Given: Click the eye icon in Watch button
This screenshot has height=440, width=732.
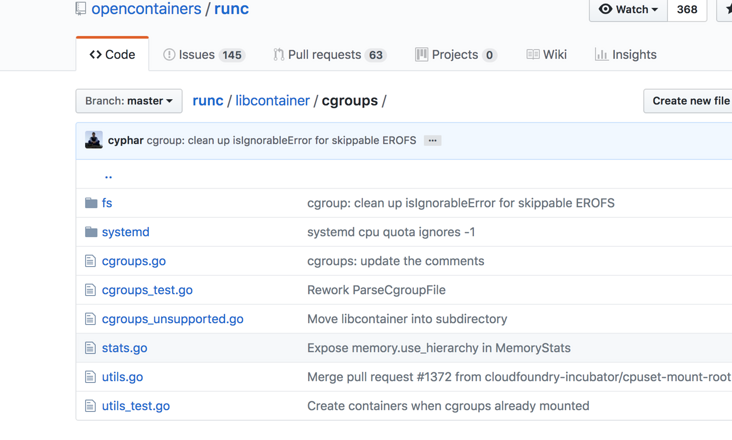Looking at the screenshot, I should (x=605, y=9).
